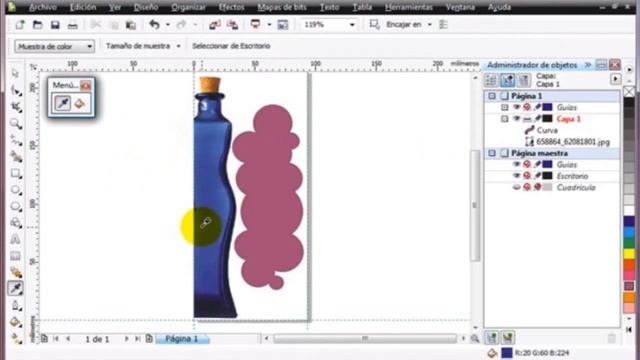Print the document
The image size is (640, 360).
[72, 24]
